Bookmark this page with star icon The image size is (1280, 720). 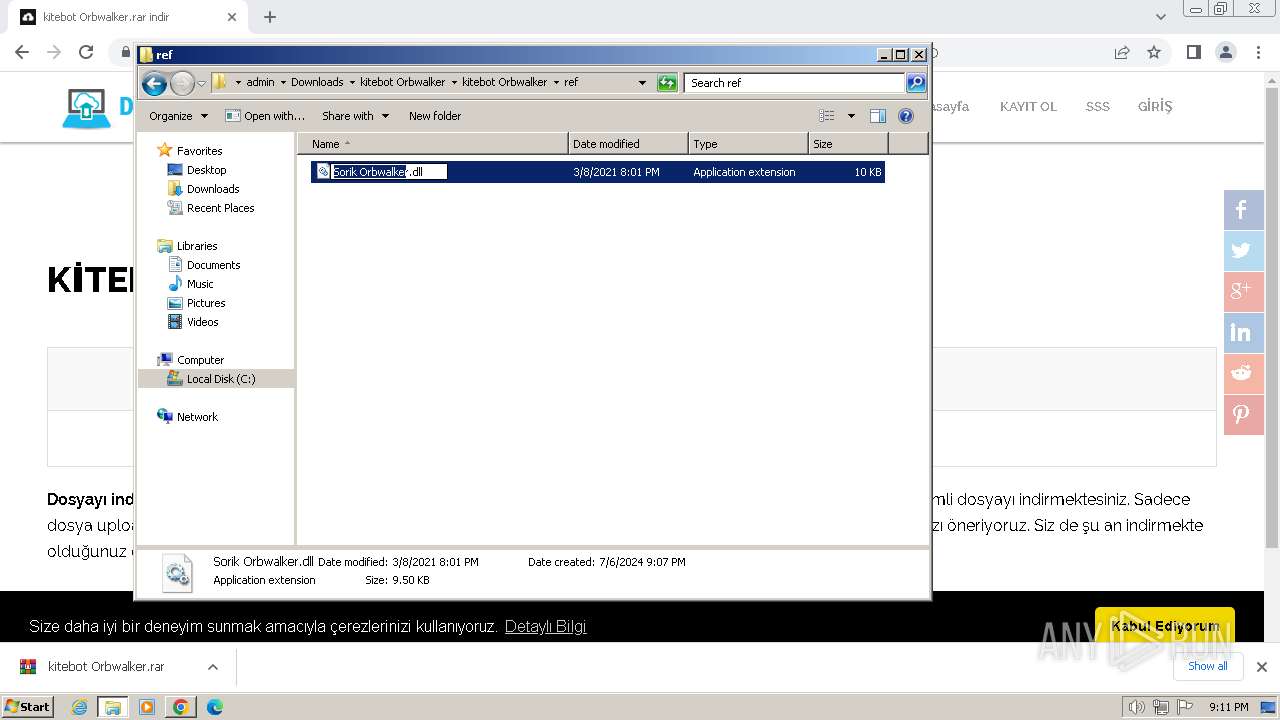point(1154,52)
